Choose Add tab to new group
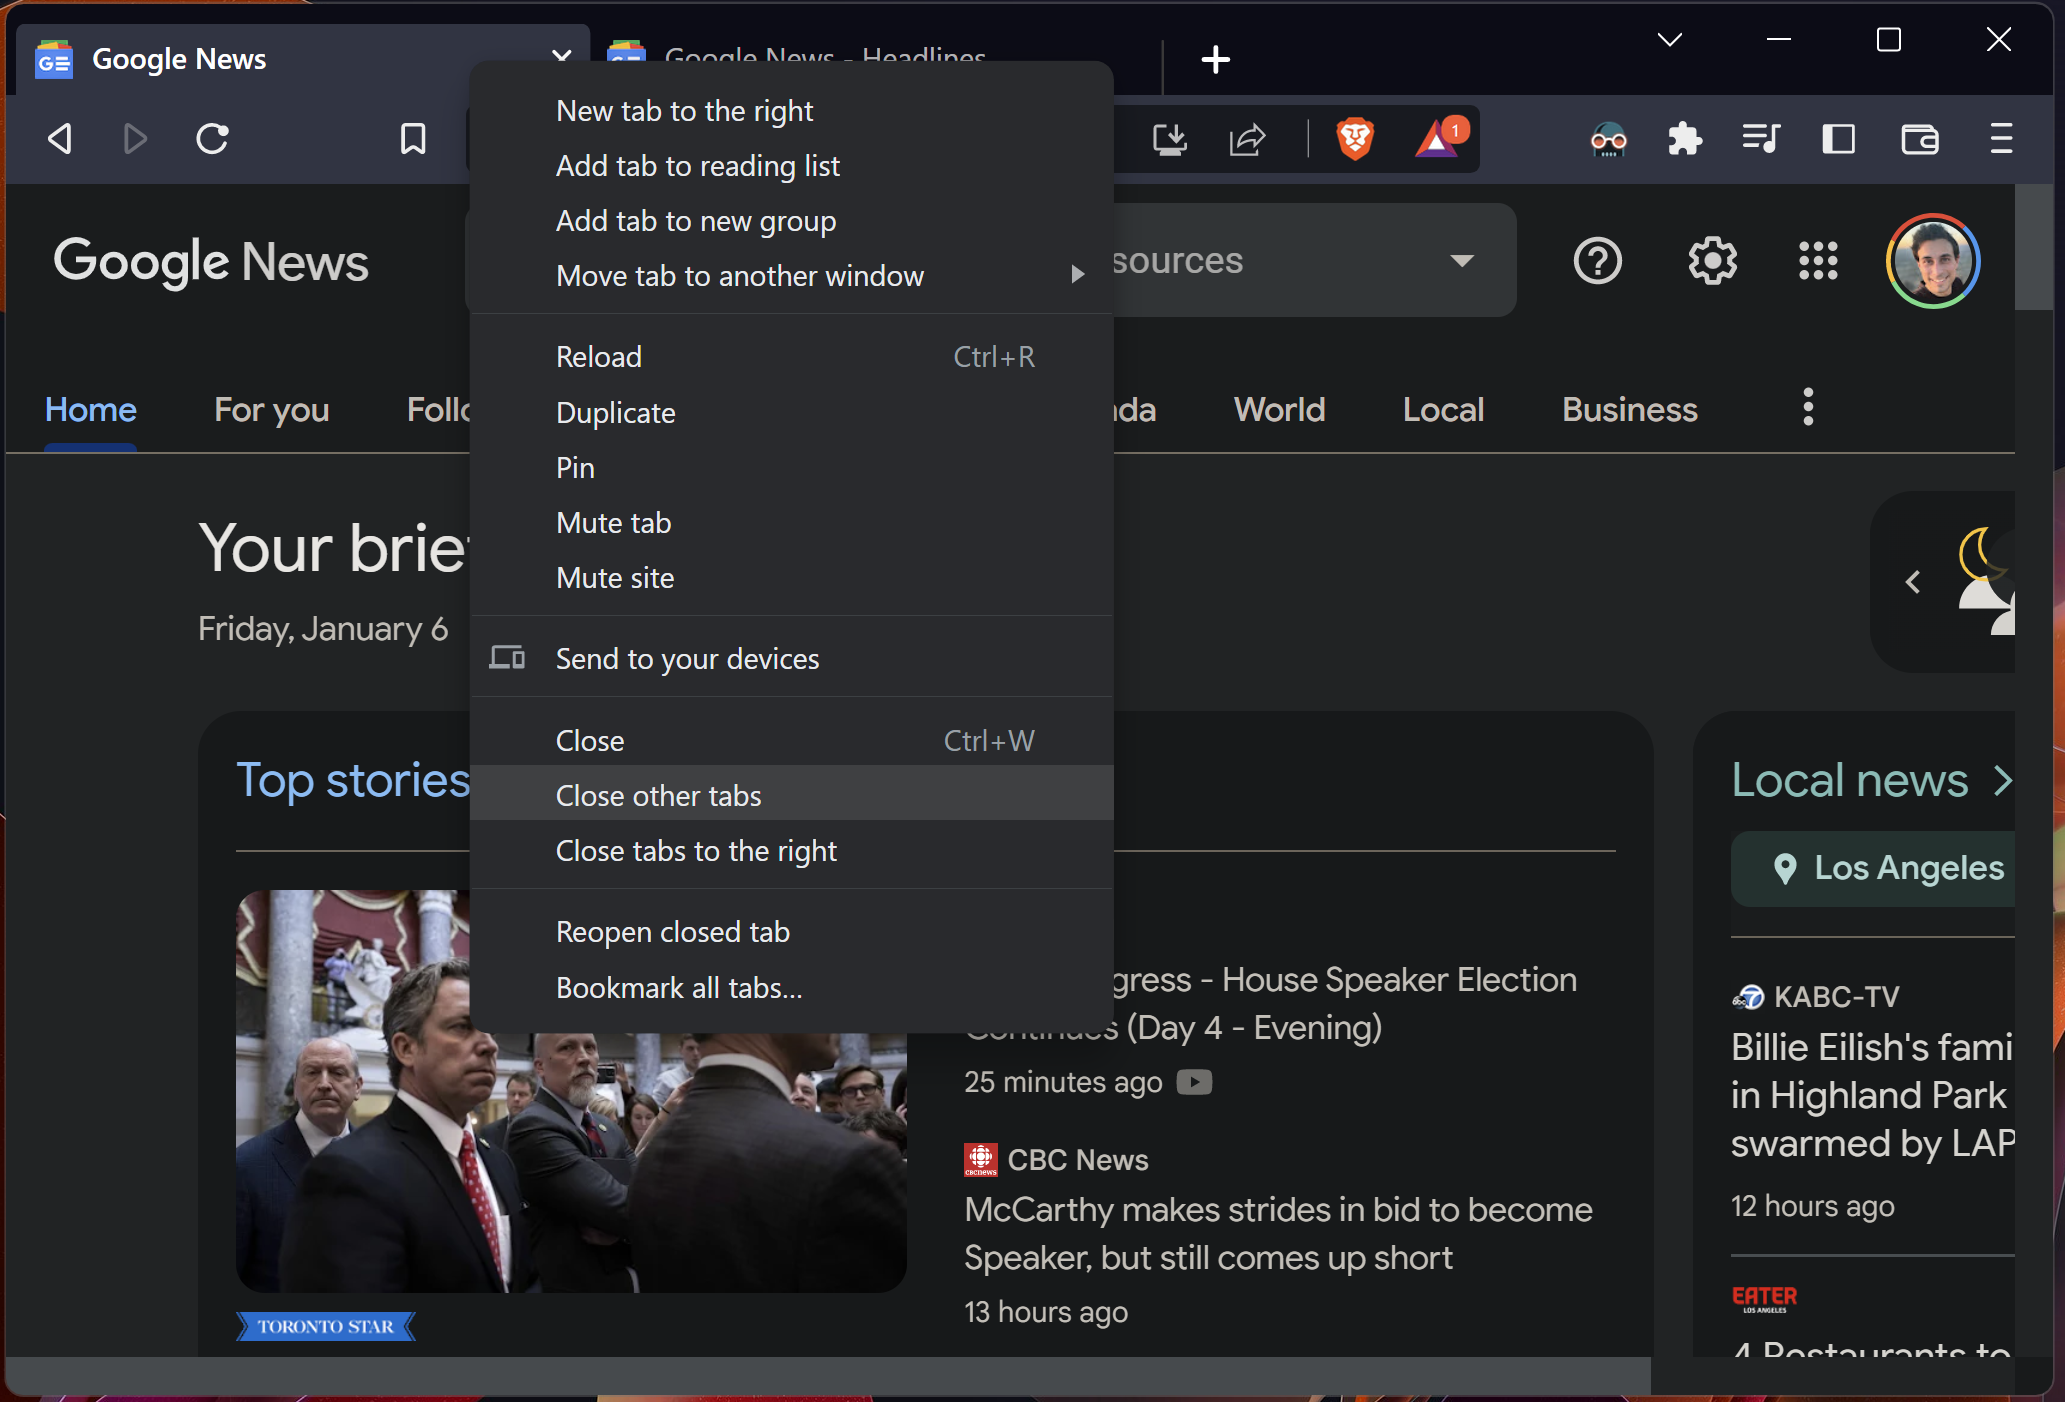 (x=791, y=221)
